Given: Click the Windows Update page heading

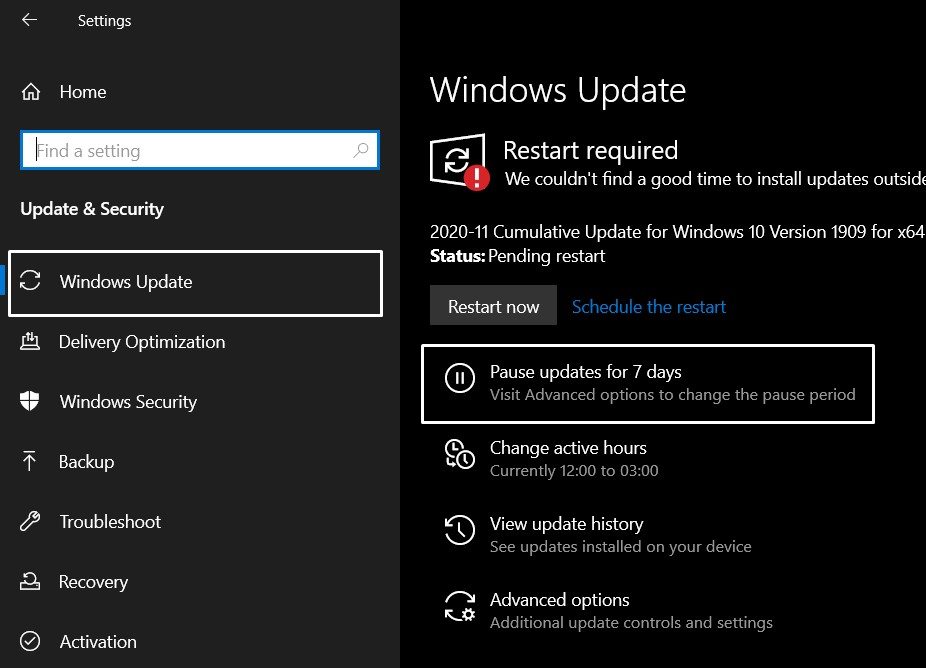Looking at the screenshot, I should click(x=557, y=90).
